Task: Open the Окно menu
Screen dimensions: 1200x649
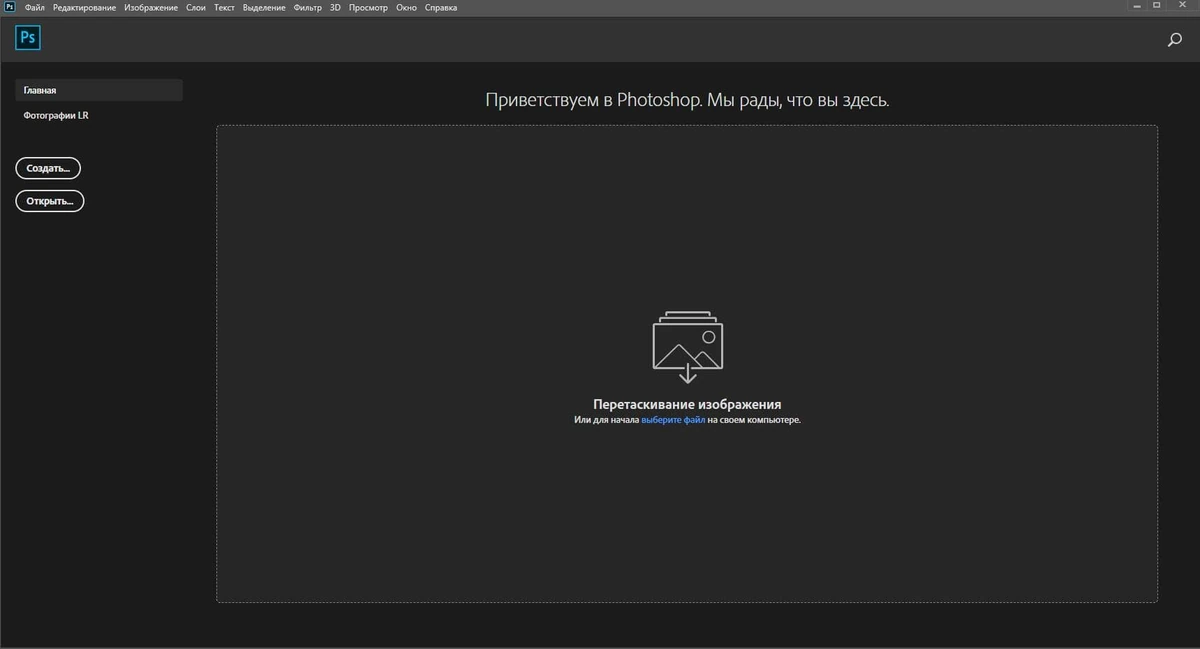Action: pyautogui.click(x=407, y=7)
